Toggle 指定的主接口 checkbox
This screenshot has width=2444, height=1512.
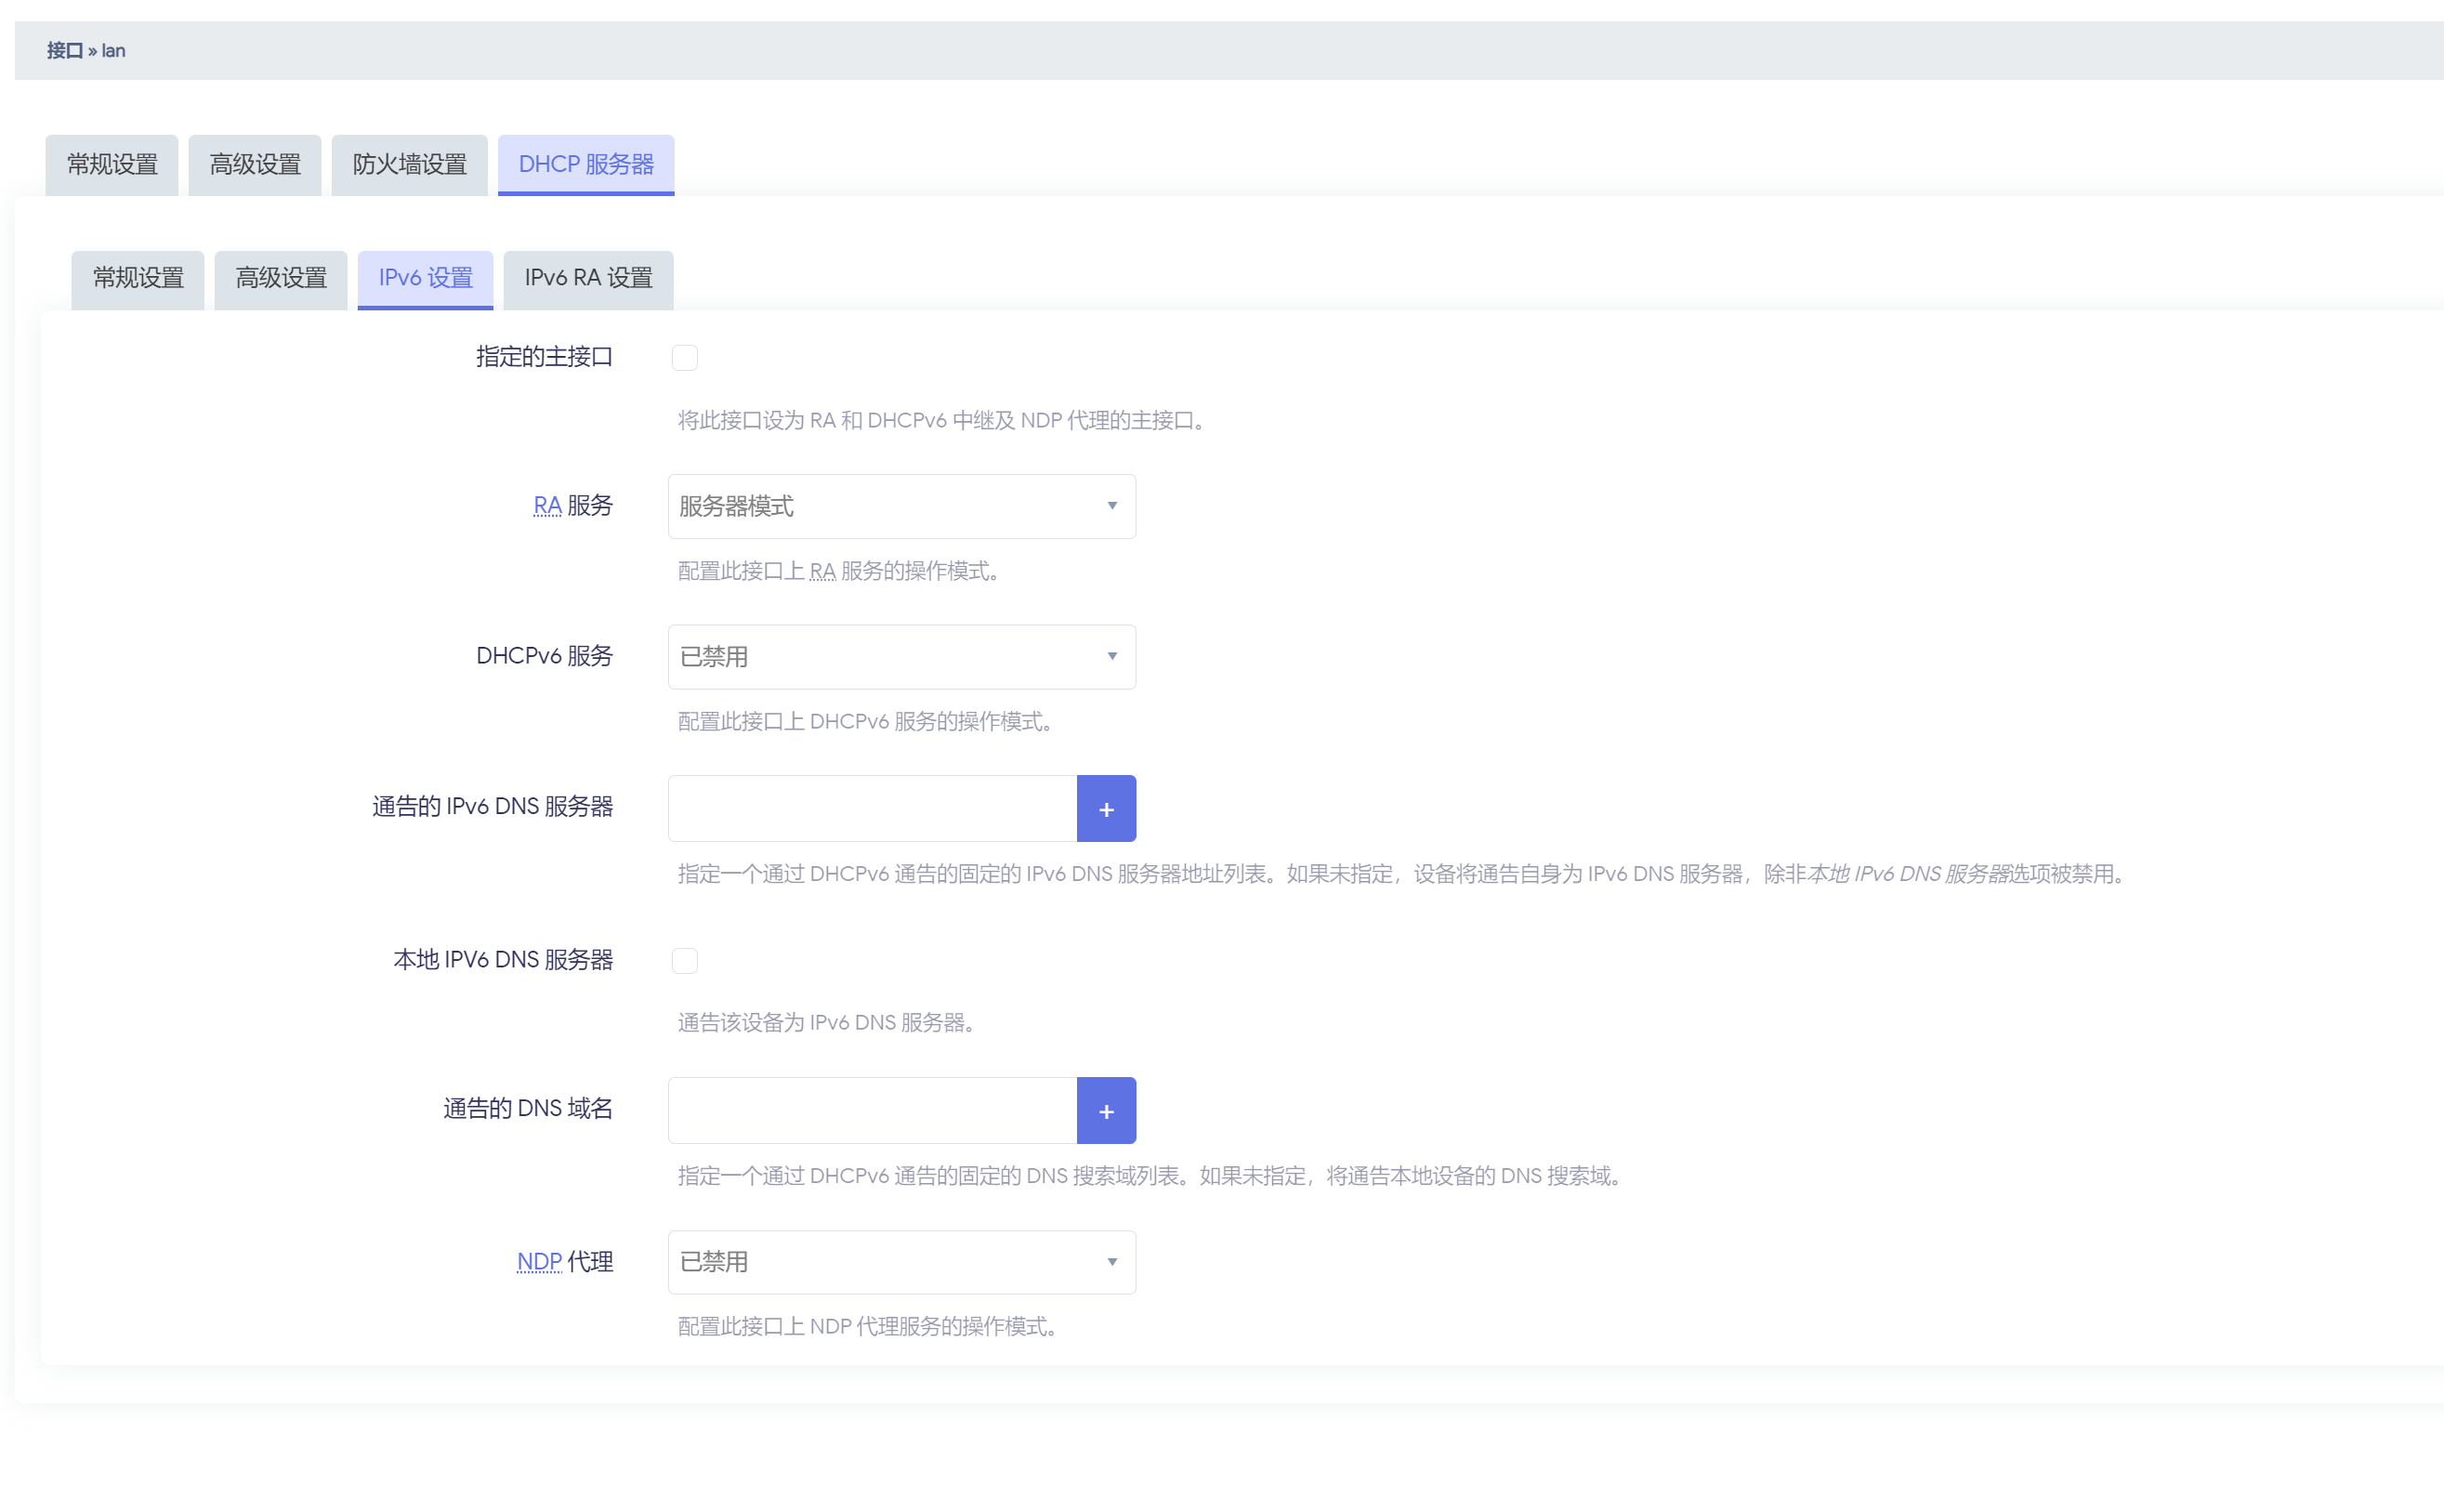click(684, 358)
